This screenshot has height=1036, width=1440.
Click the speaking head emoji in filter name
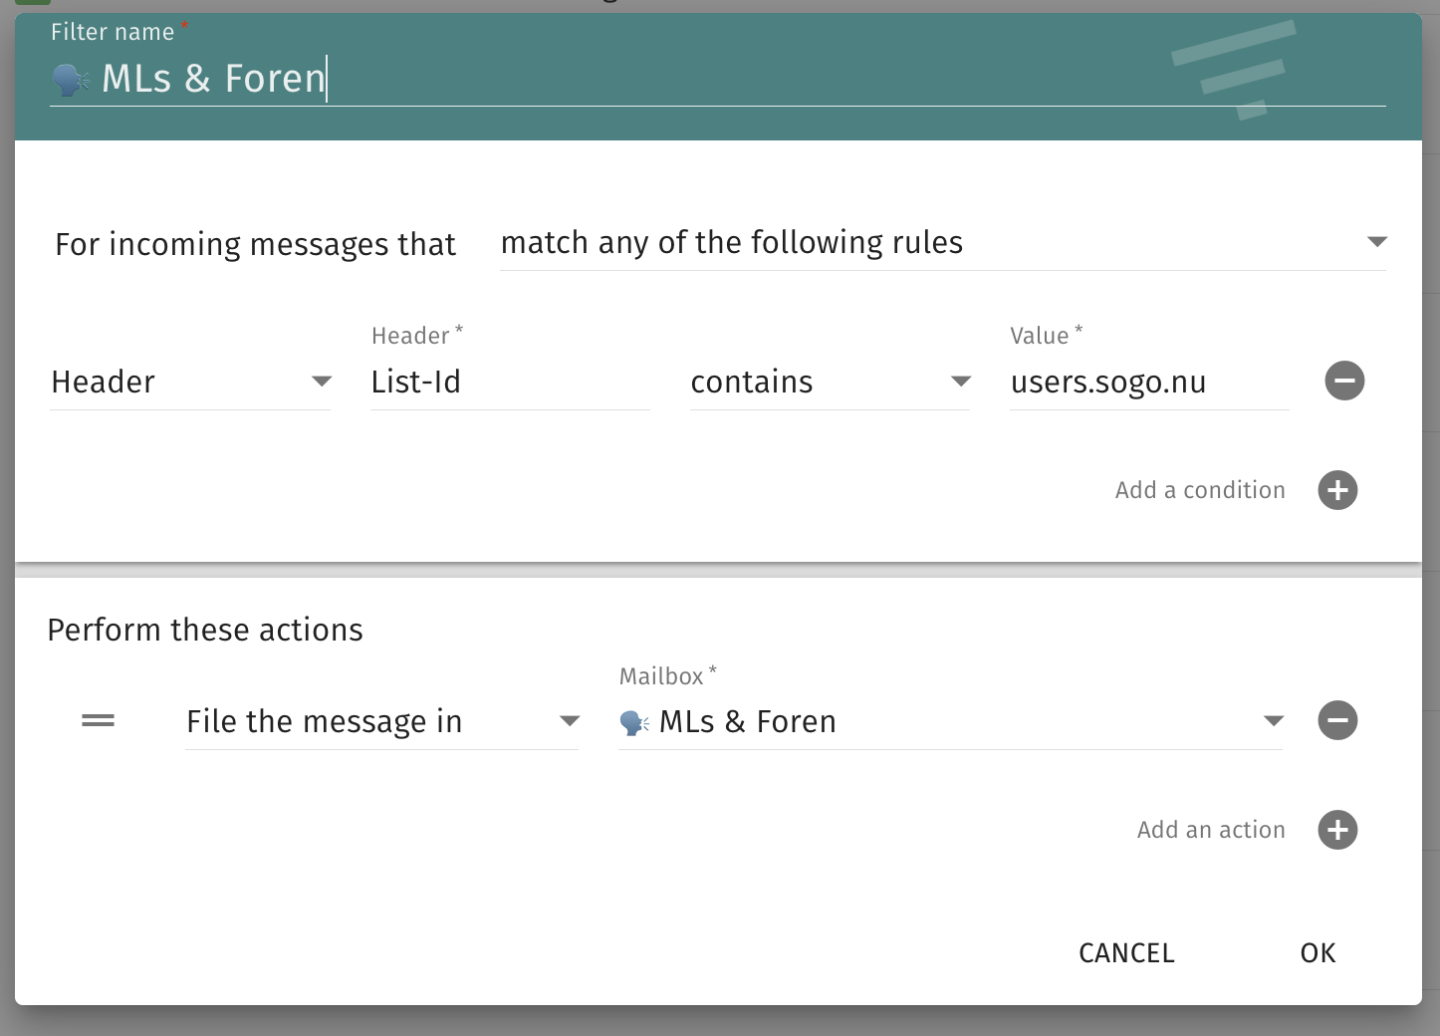[x=70, y=79]
